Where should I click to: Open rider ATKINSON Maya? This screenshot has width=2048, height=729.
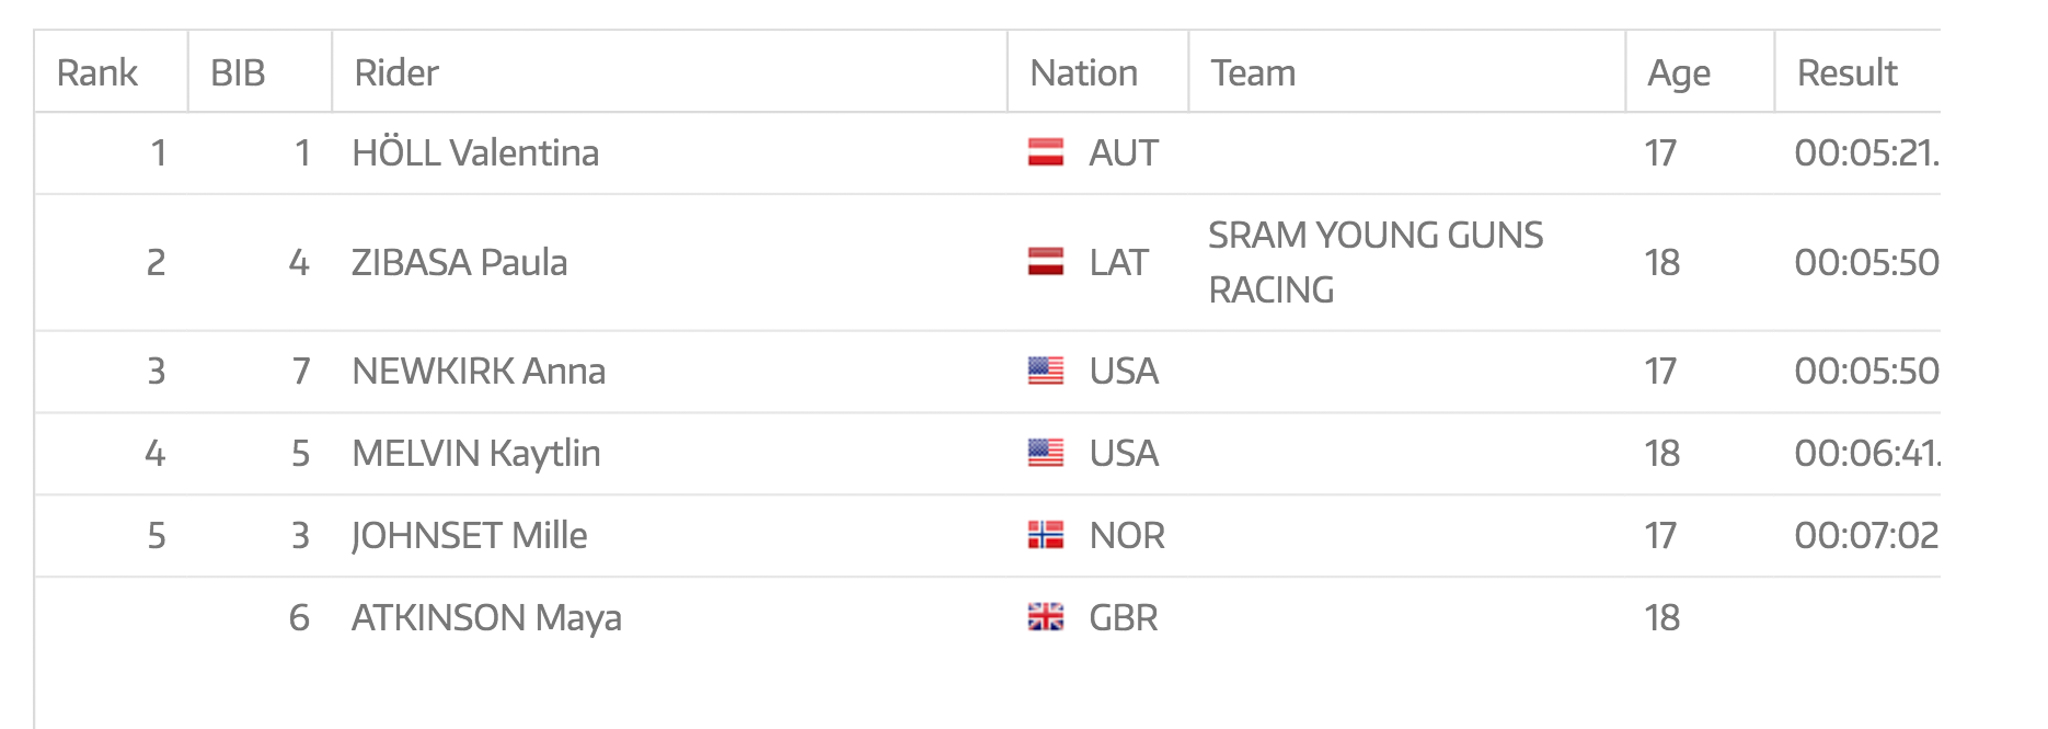[487, 617]
